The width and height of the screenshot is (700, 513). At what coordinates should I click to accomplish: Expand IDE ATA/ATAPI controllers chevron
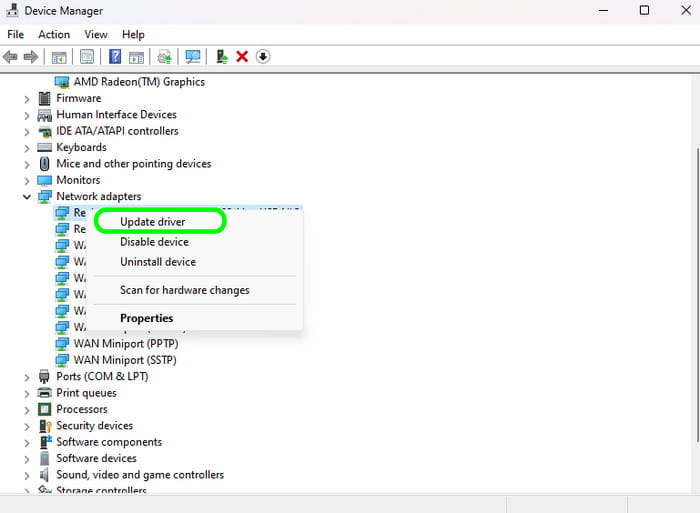(x=27, y=132)
